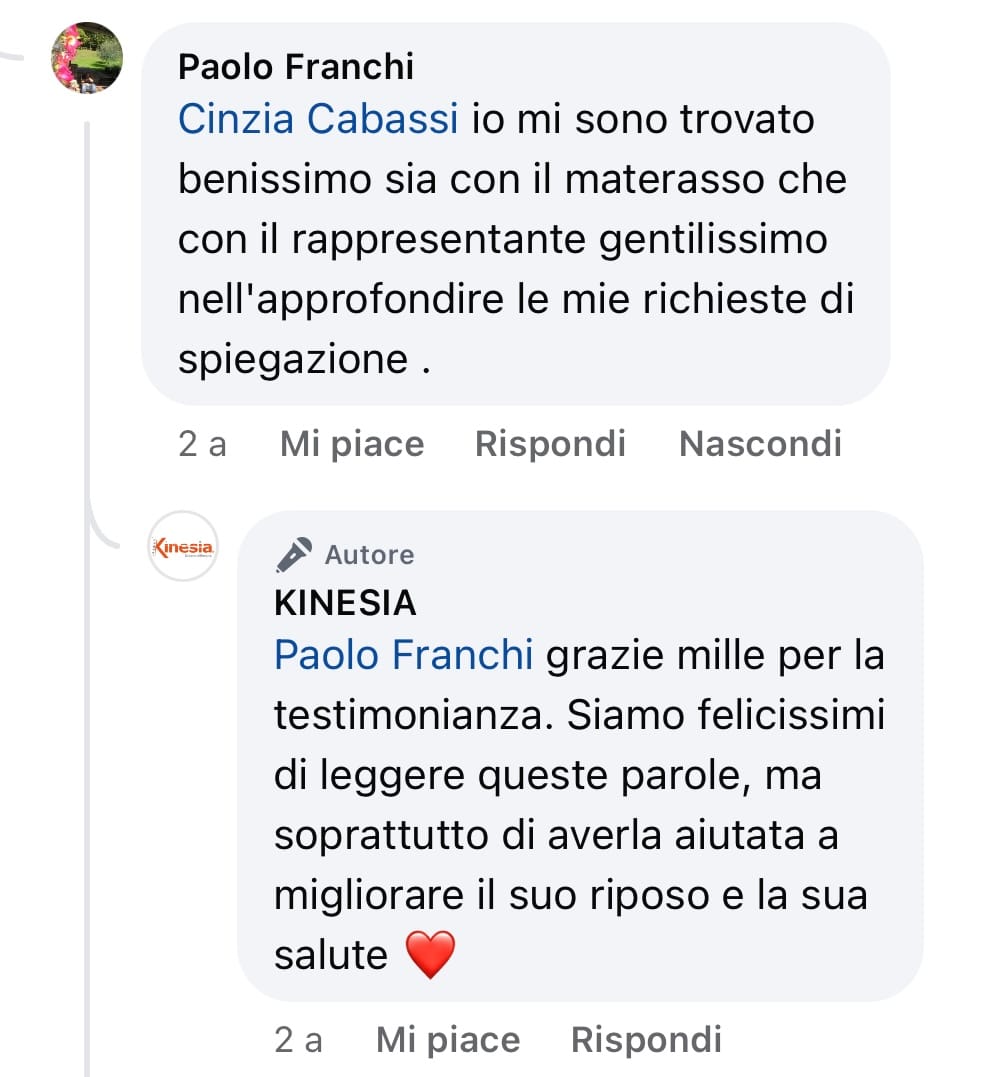Click the timestamp under KINESIA's reply
The width and height of the screenshot is (996, 1077).
click(x=298, y=1040)
